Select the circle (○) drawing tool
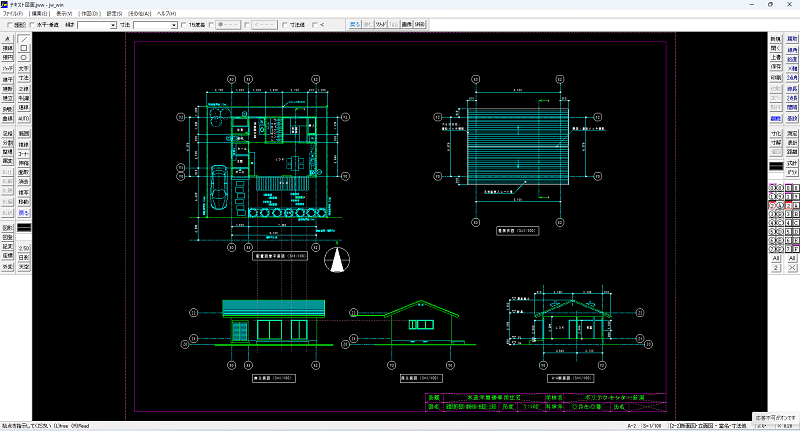The width and height of the screenshot is (800, 431). 23,58
